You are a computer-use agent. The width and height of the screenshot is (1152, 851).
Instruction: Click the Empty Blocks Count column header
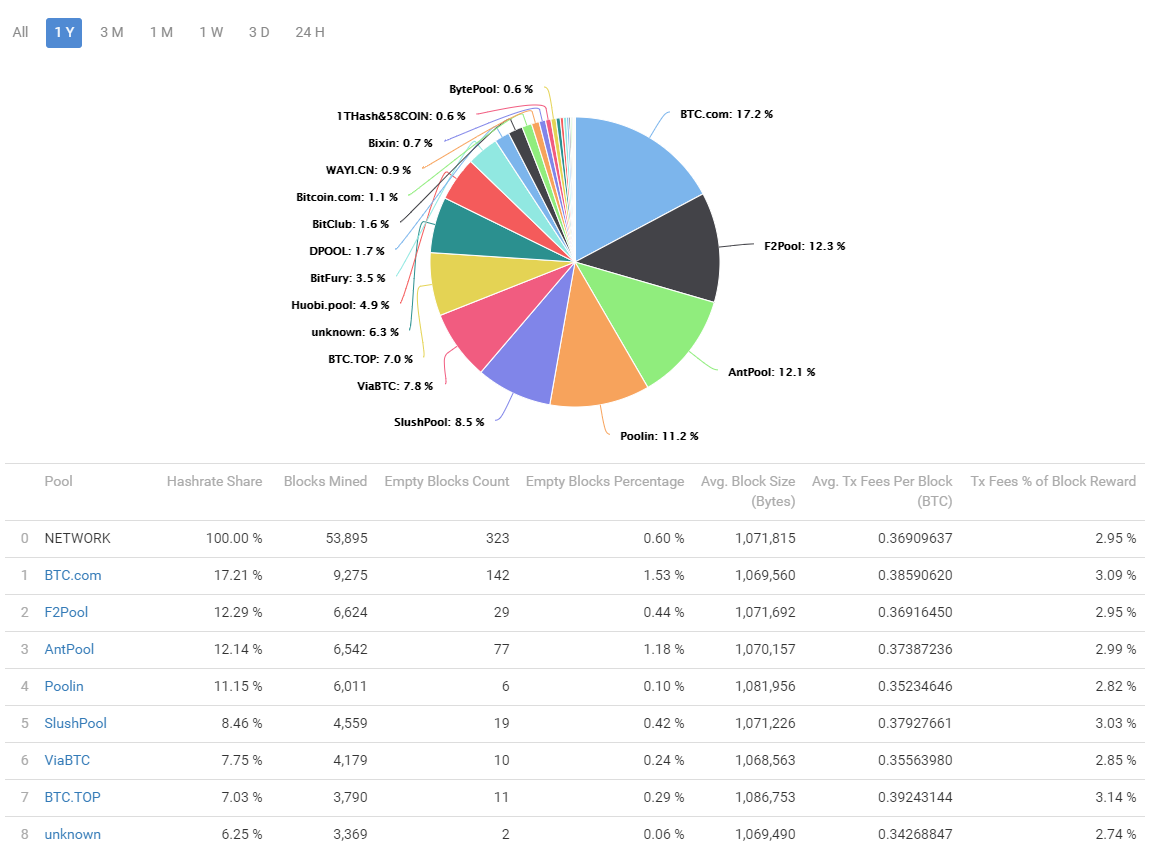click(447, 481)
